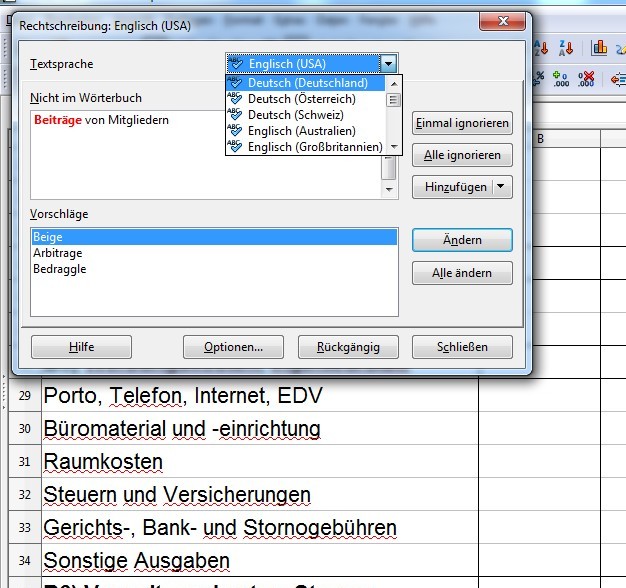
Task: Click Alle ändern button
Action: click(x=462, y=273)
